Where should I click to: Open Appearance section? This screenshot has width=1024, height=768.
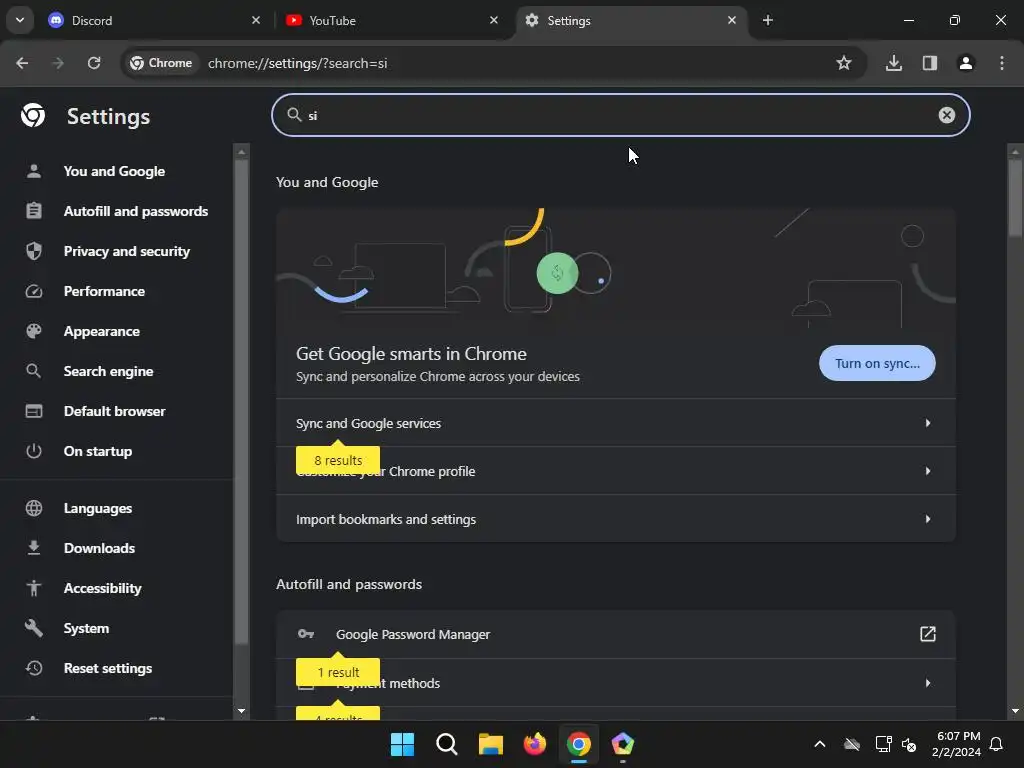(x=102, y=331)
